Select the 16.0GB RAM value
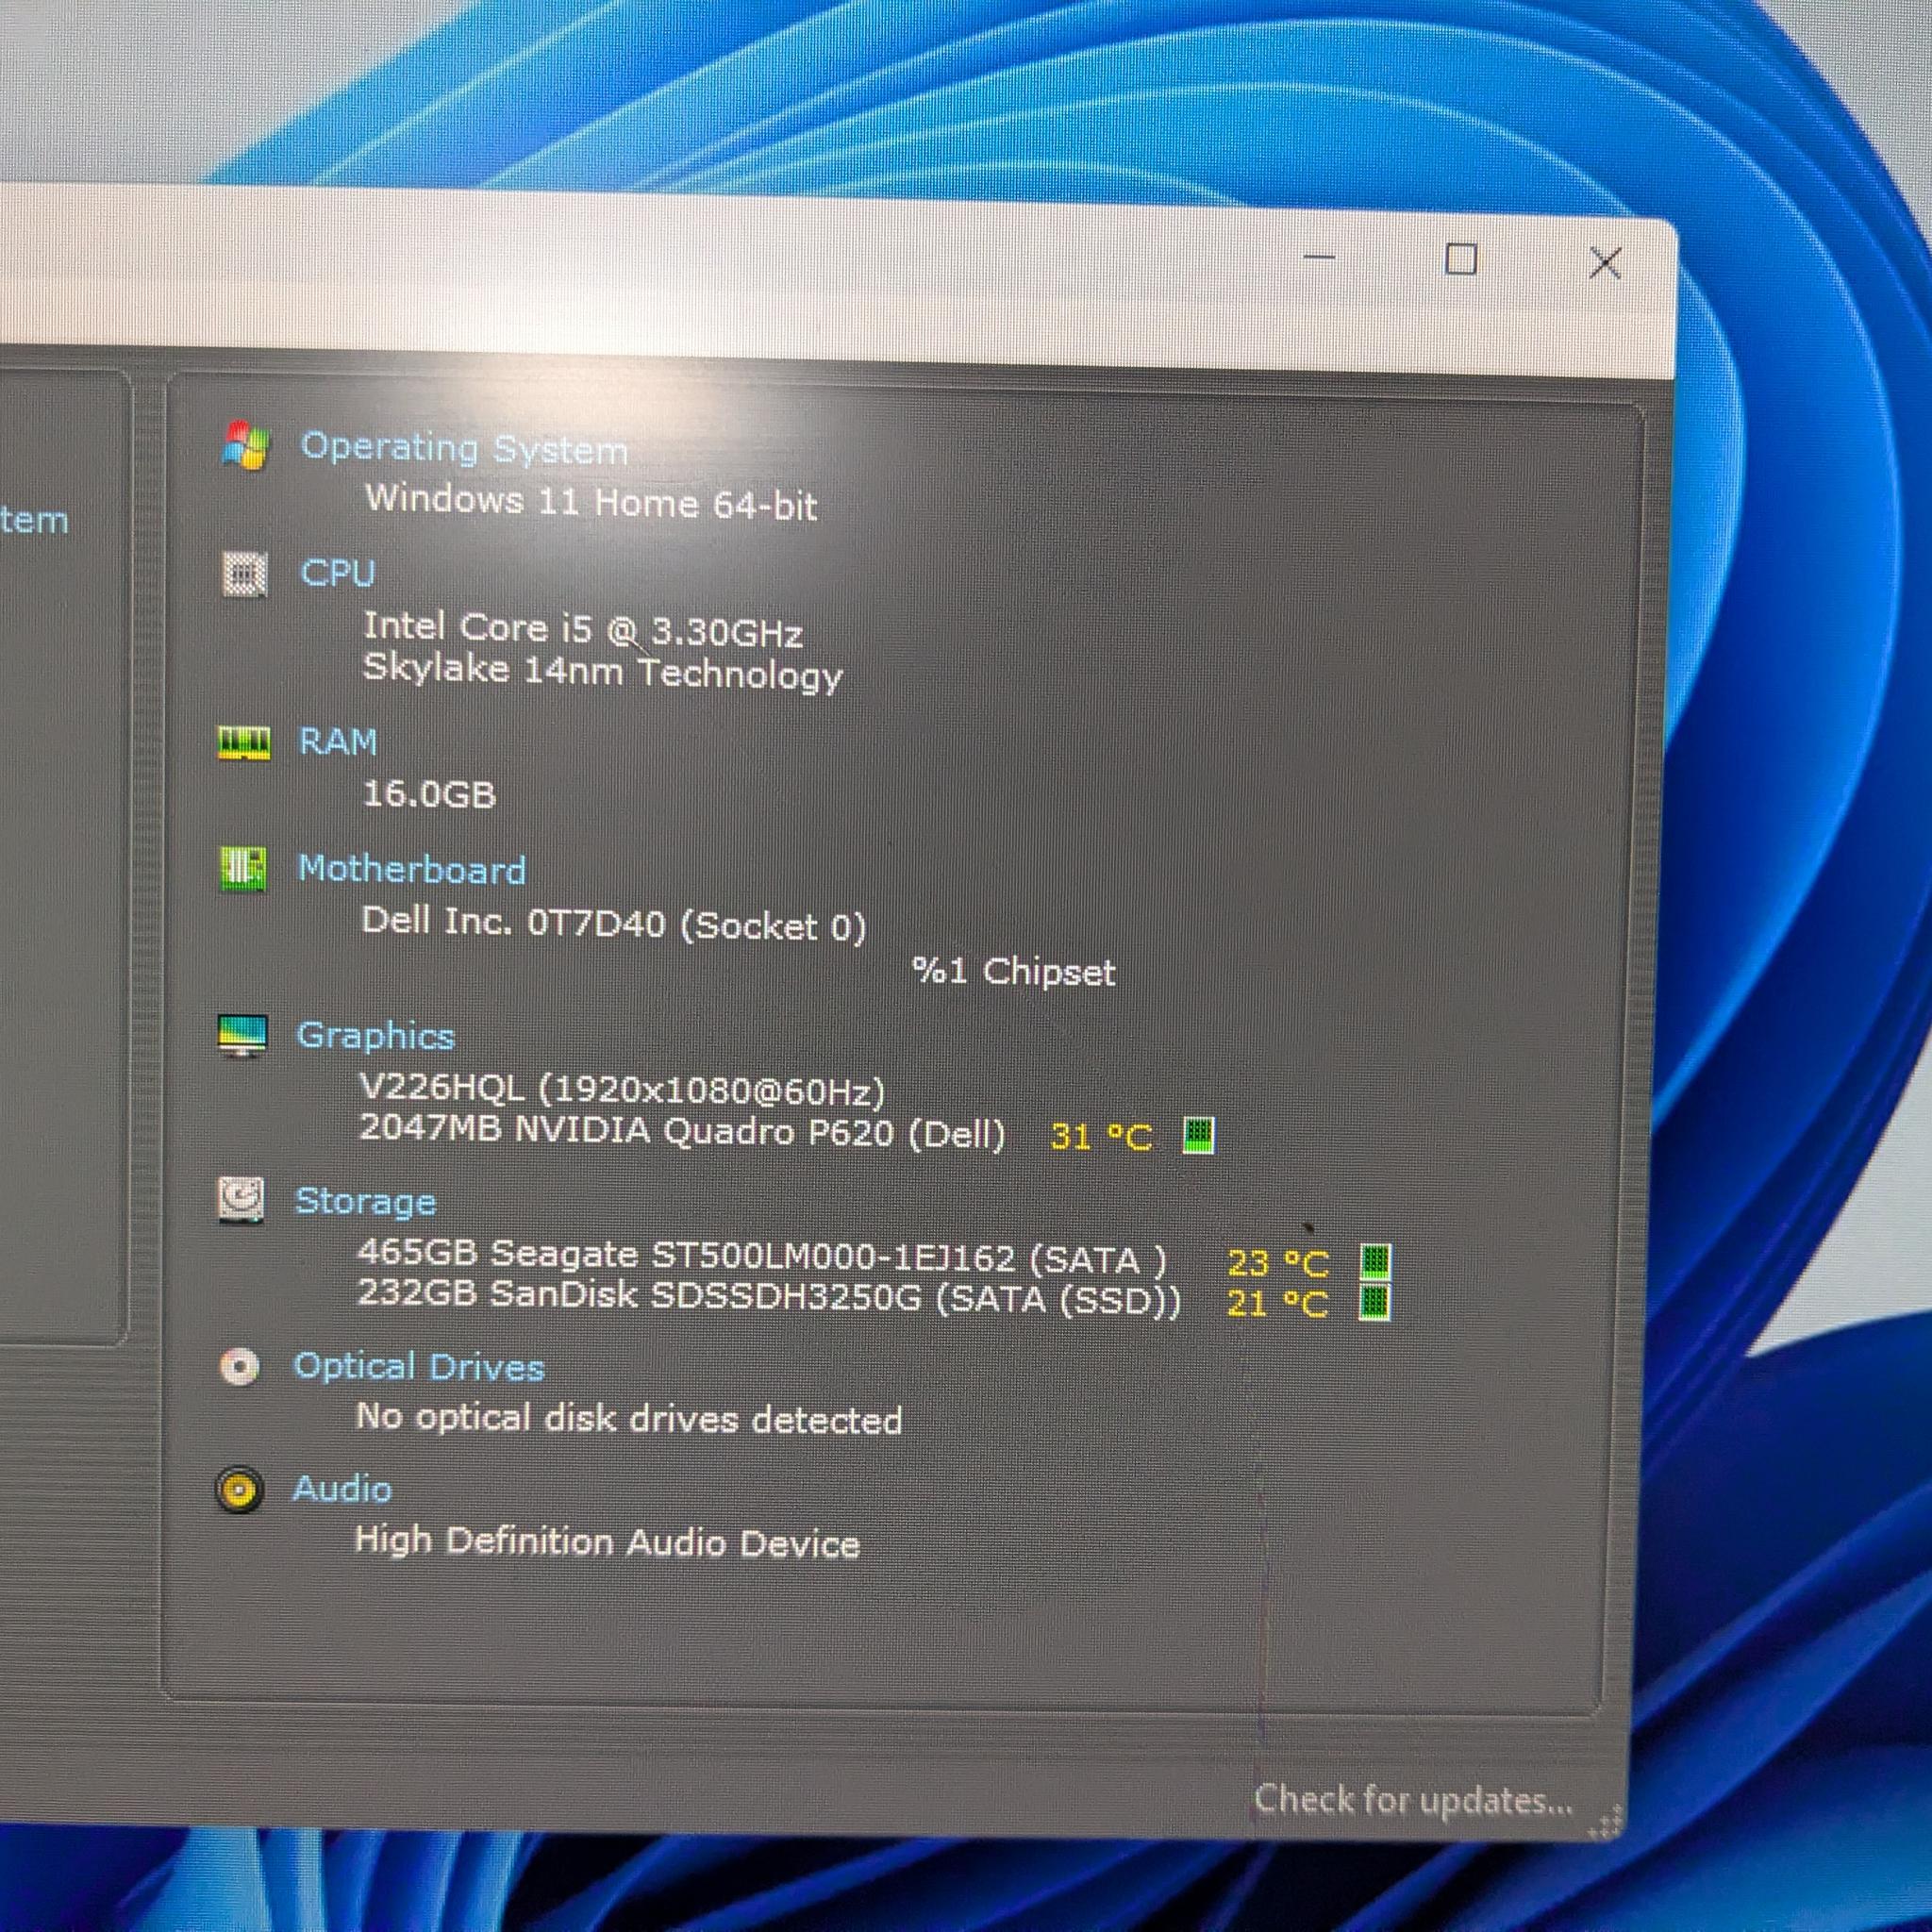1932x1932 pixels. click(428, 794)
